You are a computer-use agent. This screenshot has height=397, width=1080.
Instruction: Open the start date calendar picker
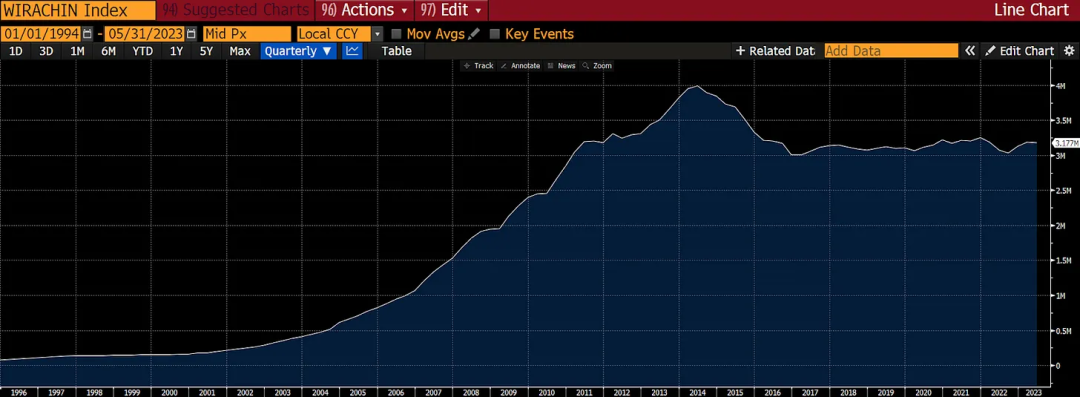[87, 34]
